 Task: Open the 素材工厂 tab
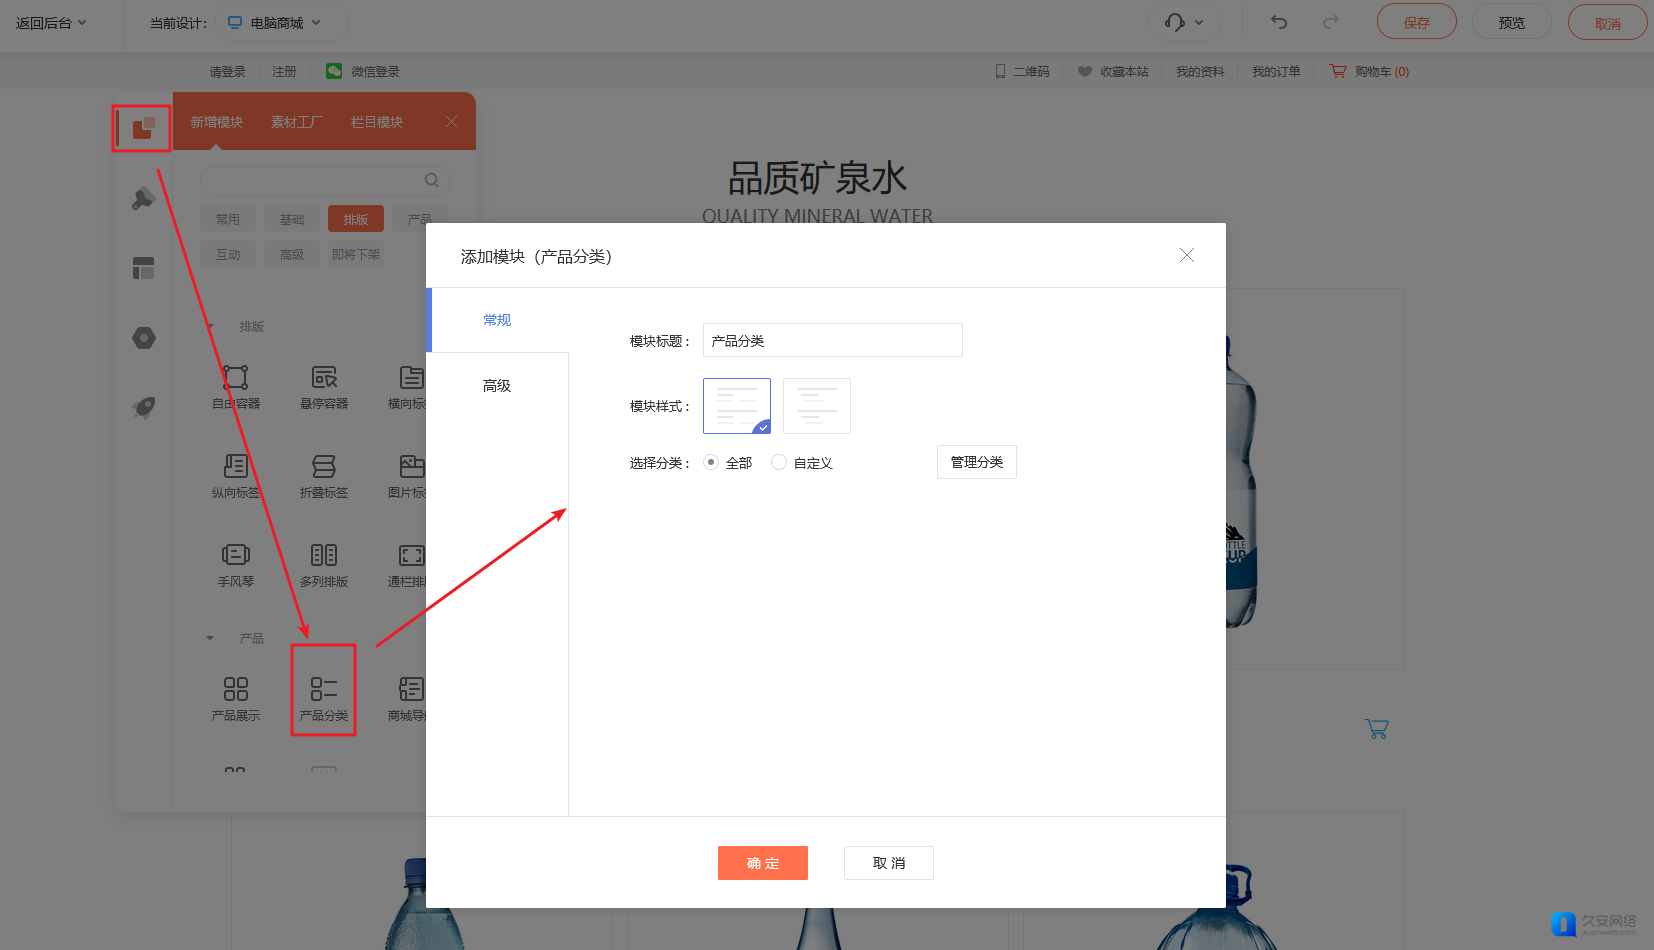296,122
